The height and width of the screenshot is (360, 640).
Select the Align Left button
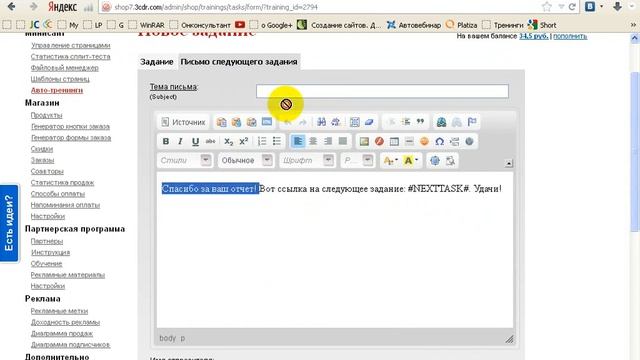click(x=298, y=141)
